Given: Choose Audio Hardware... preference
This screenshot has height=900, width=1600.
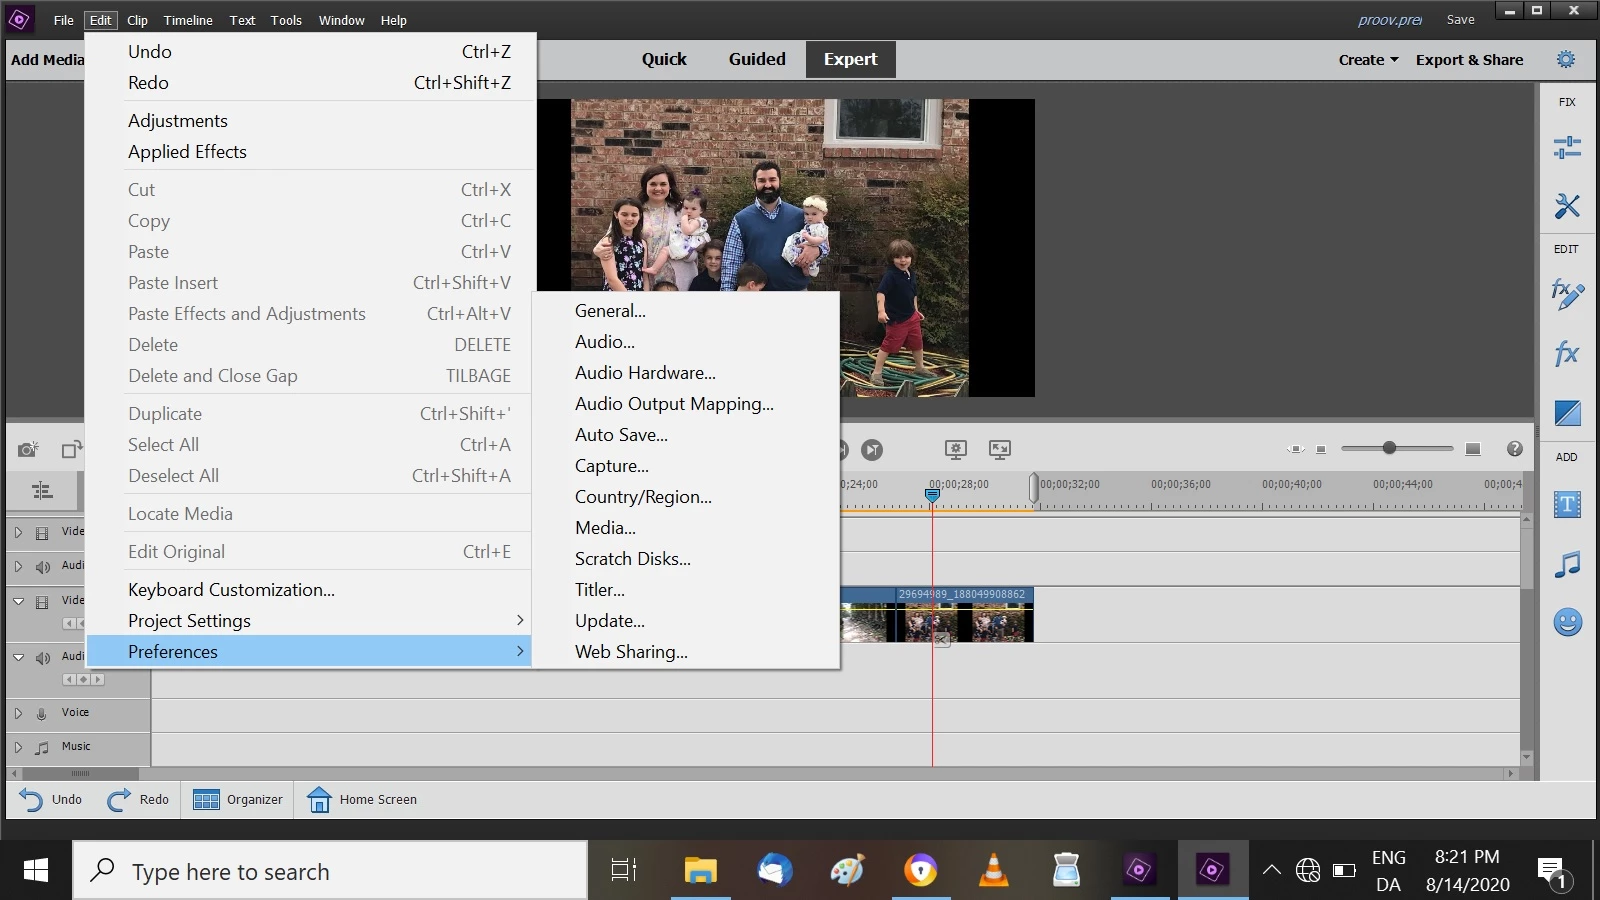Looking at the screenshot, I should pyautogui.click(x=686, y=373).
